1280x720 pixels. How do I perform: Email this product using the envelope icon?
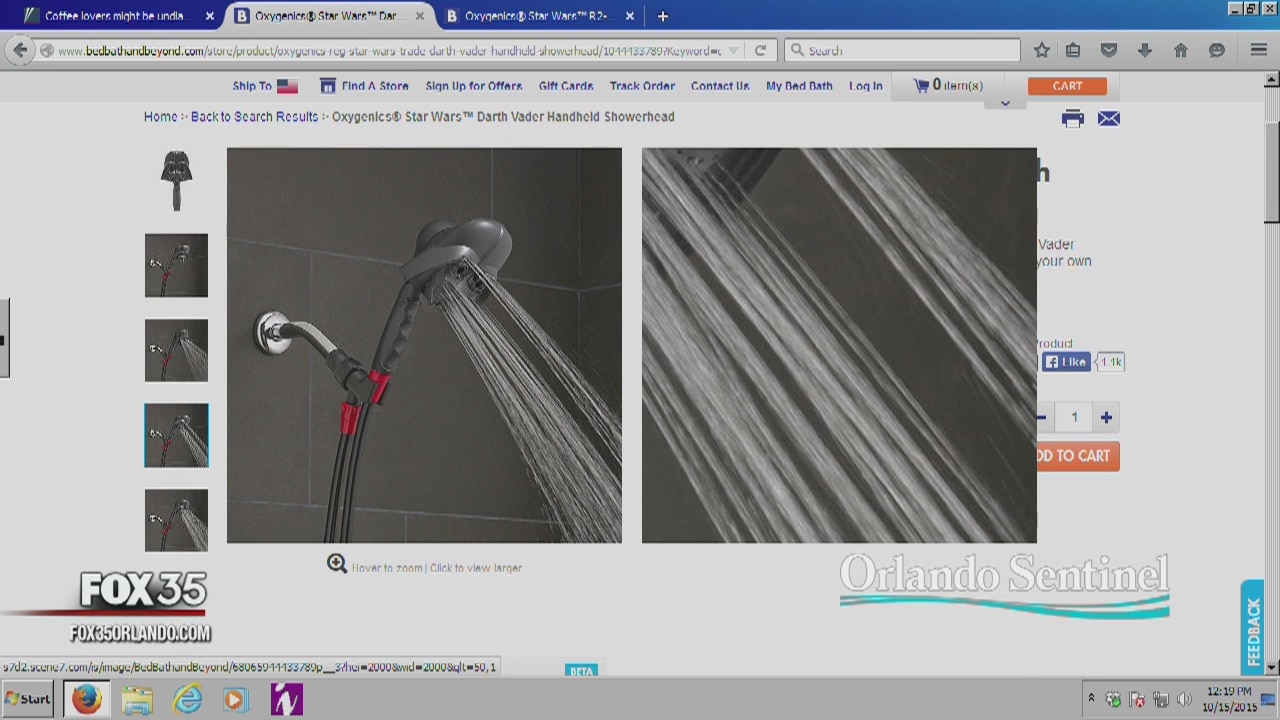tap(1109, 119)
